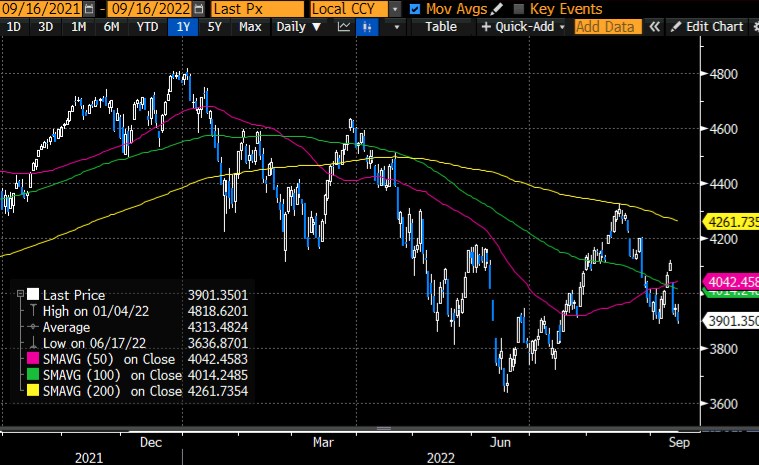Screen dimensions: 759x465
Task: Edit moving averages with the pencil icon
Action: click(x=497, y=9)
